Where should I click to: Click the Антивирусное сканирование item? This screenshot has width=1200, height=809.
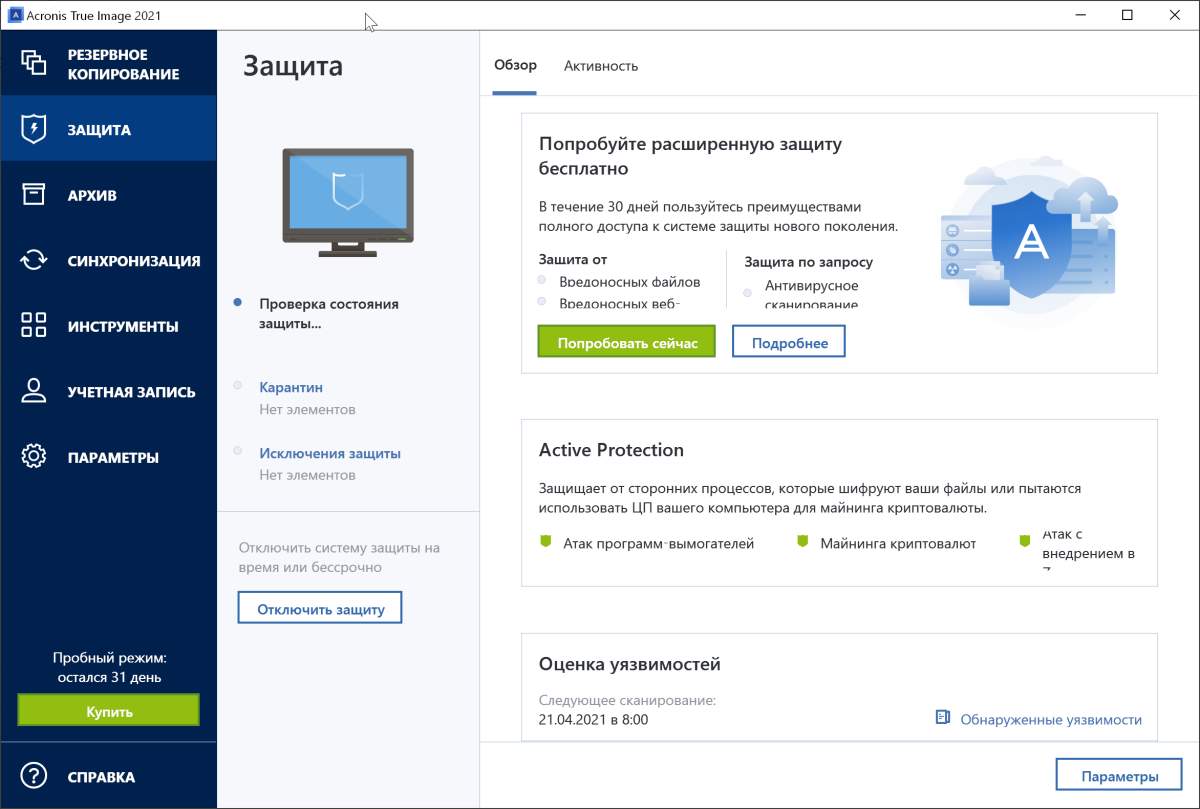pyautogui.click(x=811, y=295)
